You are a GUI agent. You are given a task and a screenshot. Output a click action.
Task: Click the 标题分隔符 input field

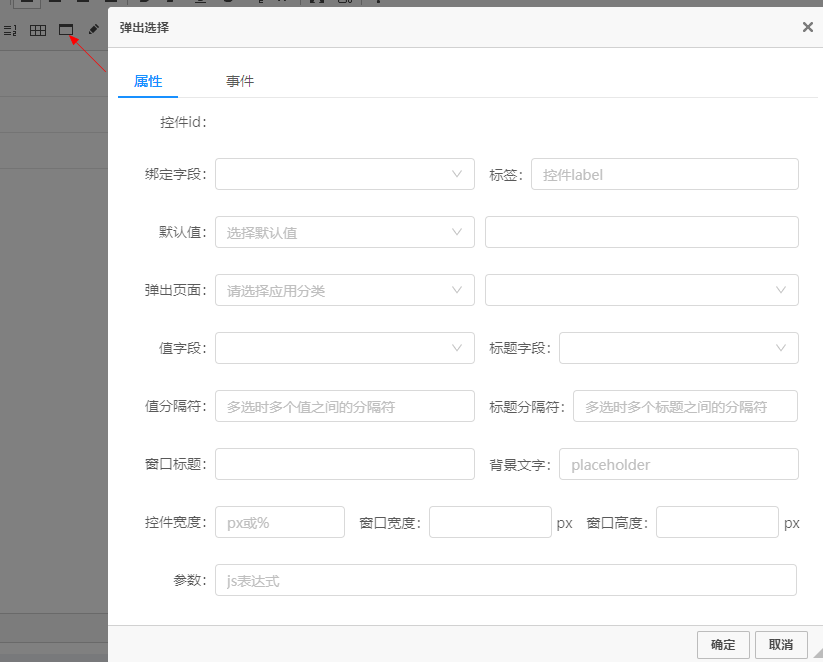[685, 406]
